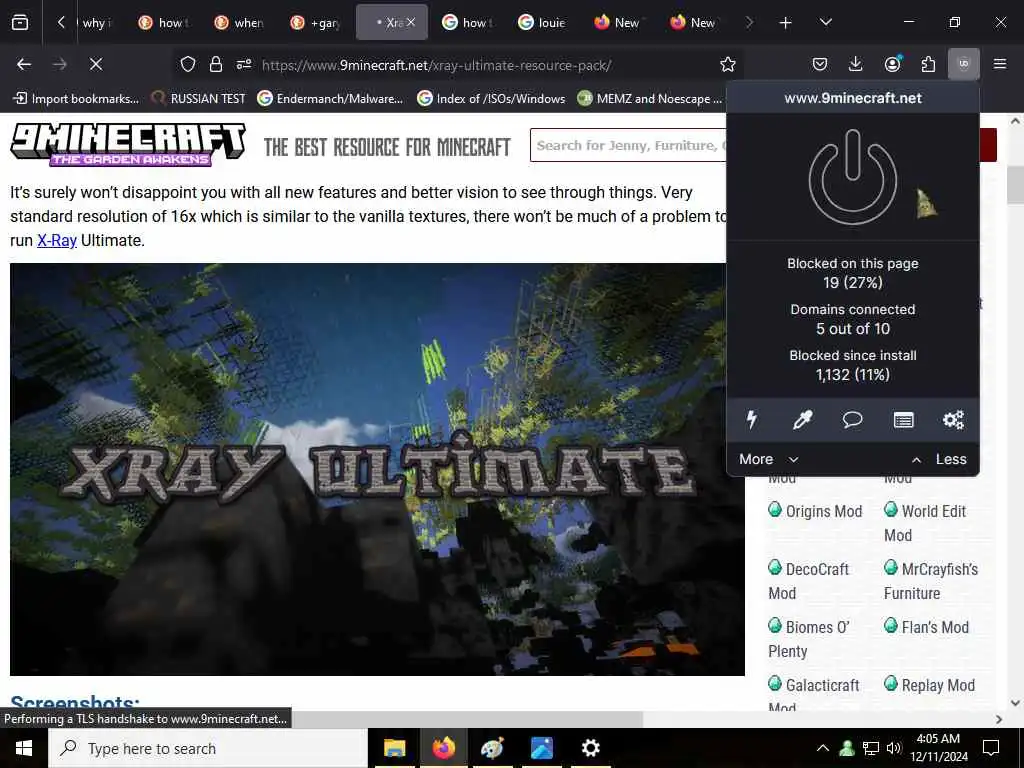View site security padlock info
This screenshot has width=1024, height=768.
(216, 64)
